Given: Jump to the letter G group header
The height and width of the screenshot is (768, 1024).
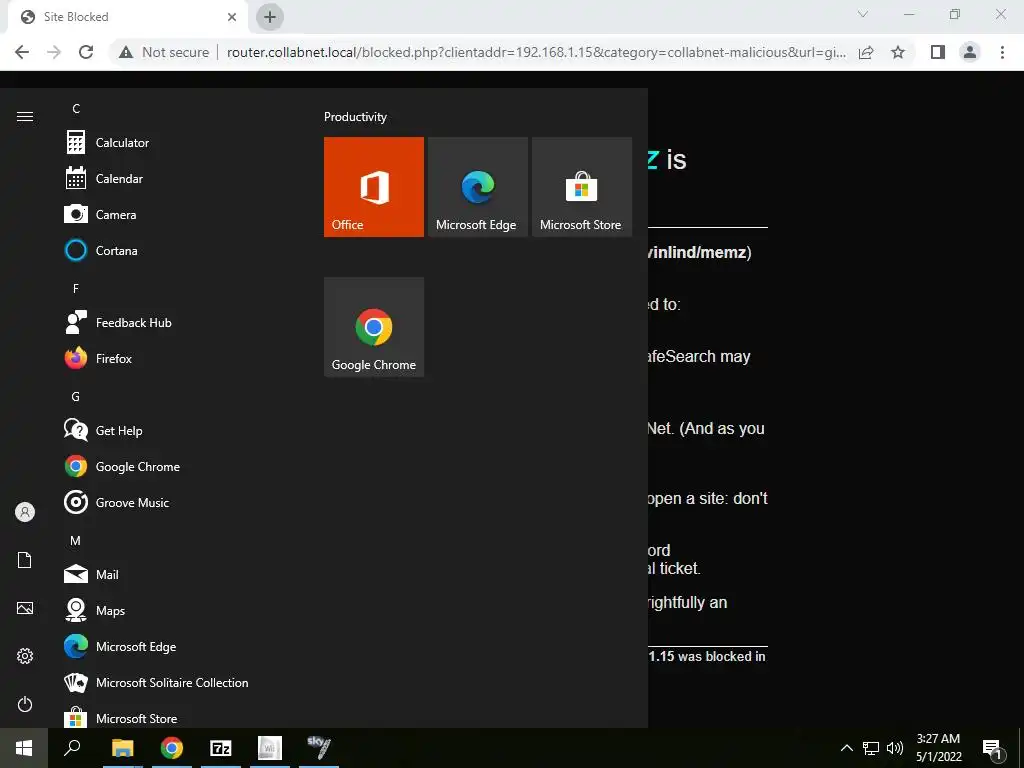Looking at the screenshot, I should [76, 396].
